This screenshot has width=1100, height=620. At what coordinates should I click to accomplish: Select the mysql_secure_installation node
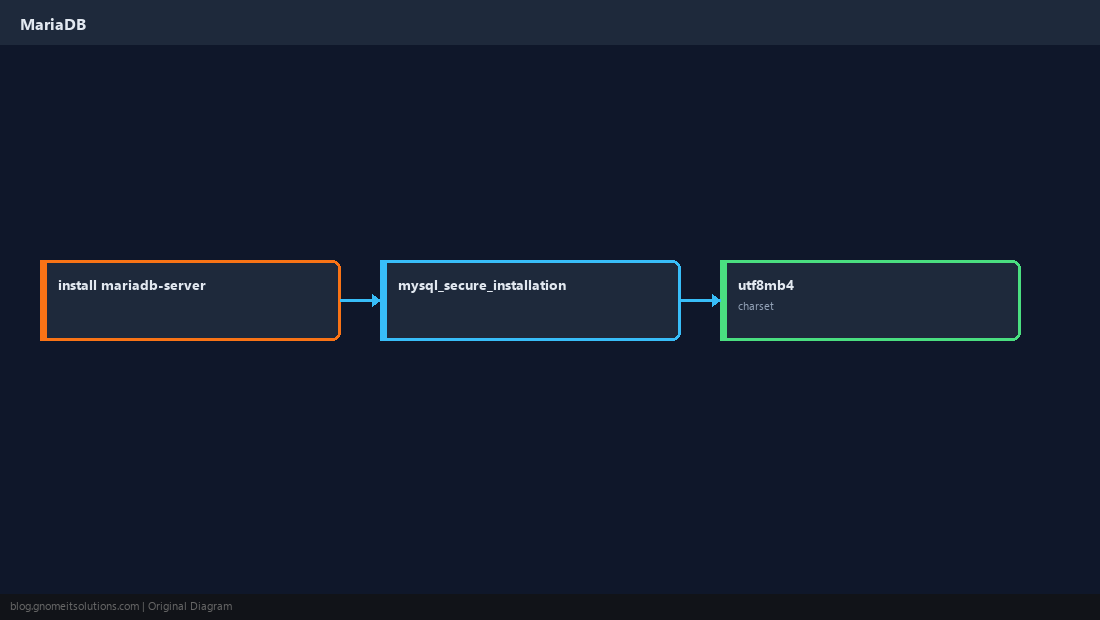coord(530,300)
